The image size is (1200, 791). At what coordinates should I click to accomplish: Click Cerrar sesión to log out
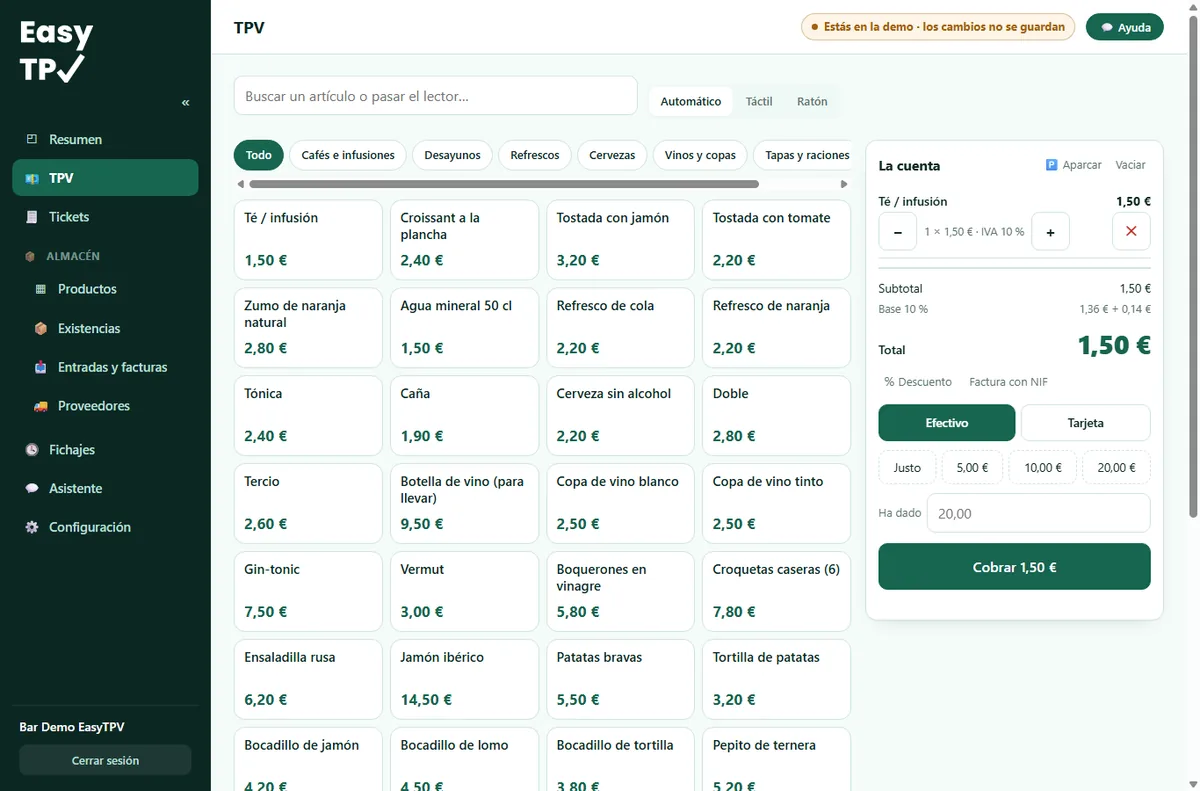[x=105, y=760]
